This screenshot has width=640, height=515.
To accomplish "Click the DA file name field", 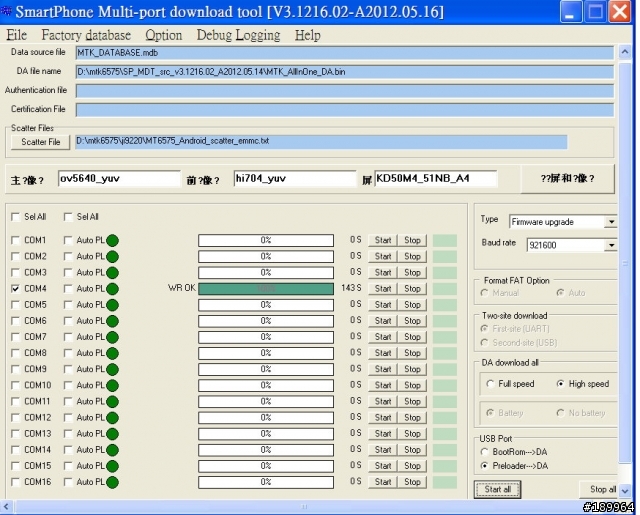I will [344, 72].
